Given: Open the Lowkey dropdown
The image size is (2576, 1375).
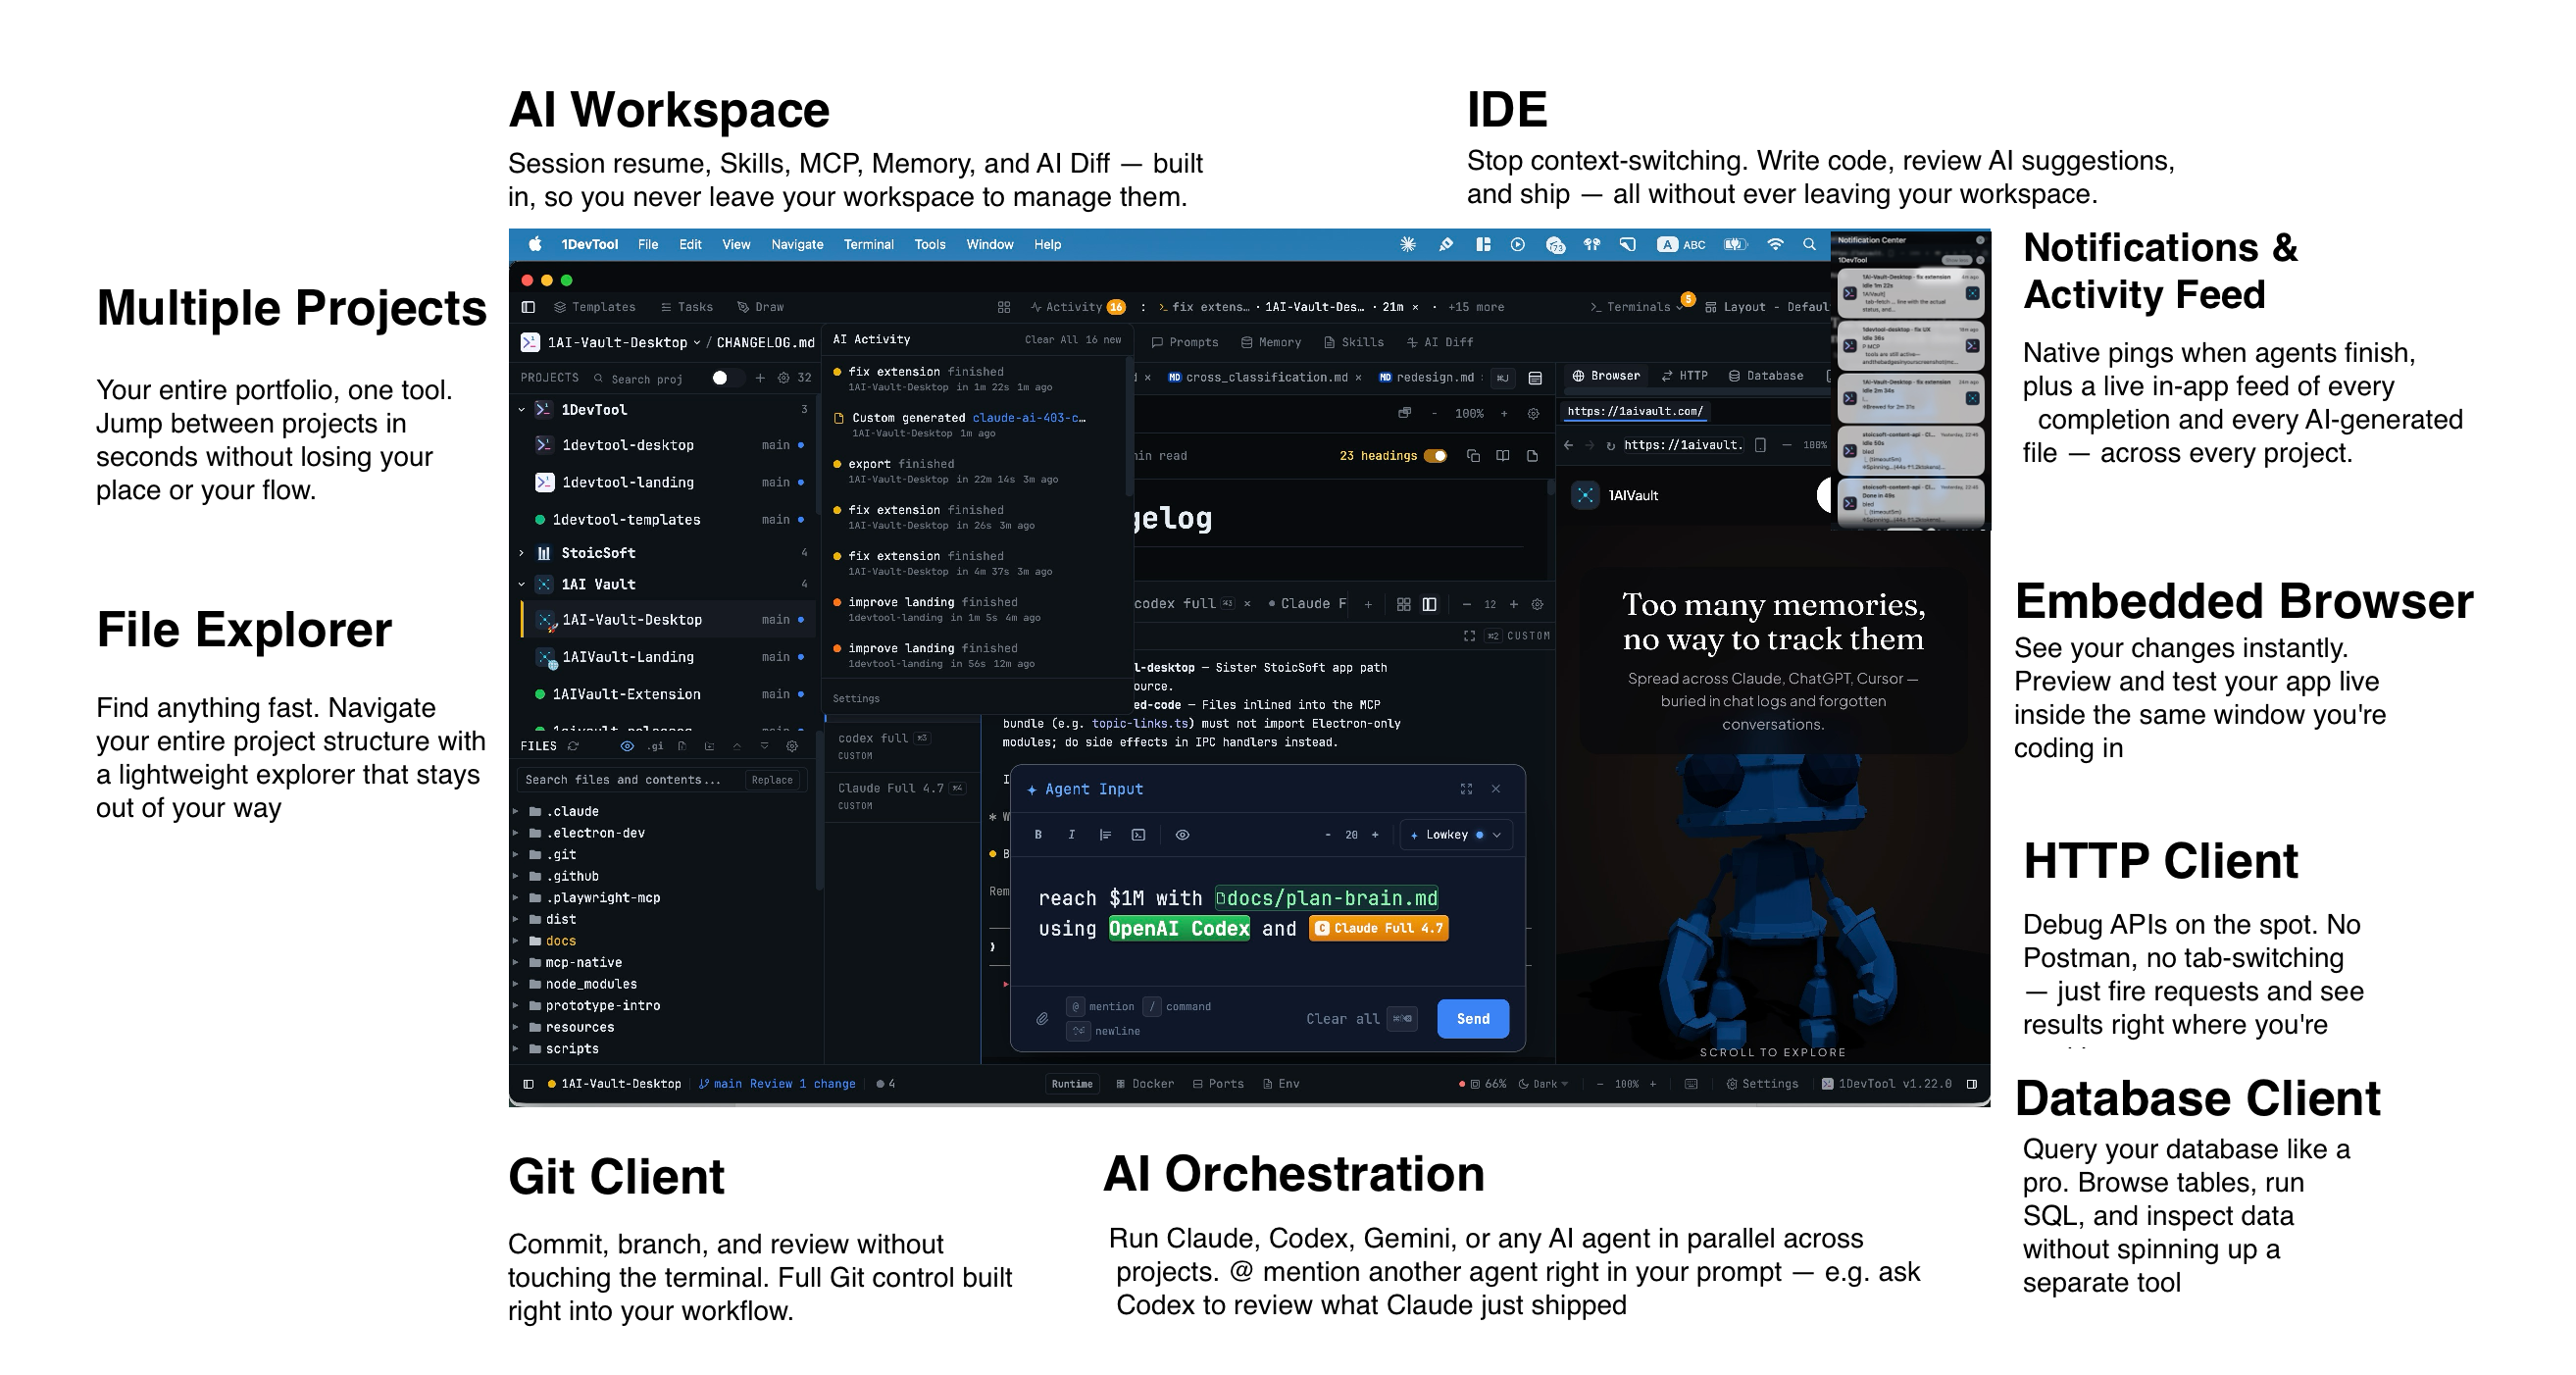Looking at the screenshot, I should pos(1456,835).
